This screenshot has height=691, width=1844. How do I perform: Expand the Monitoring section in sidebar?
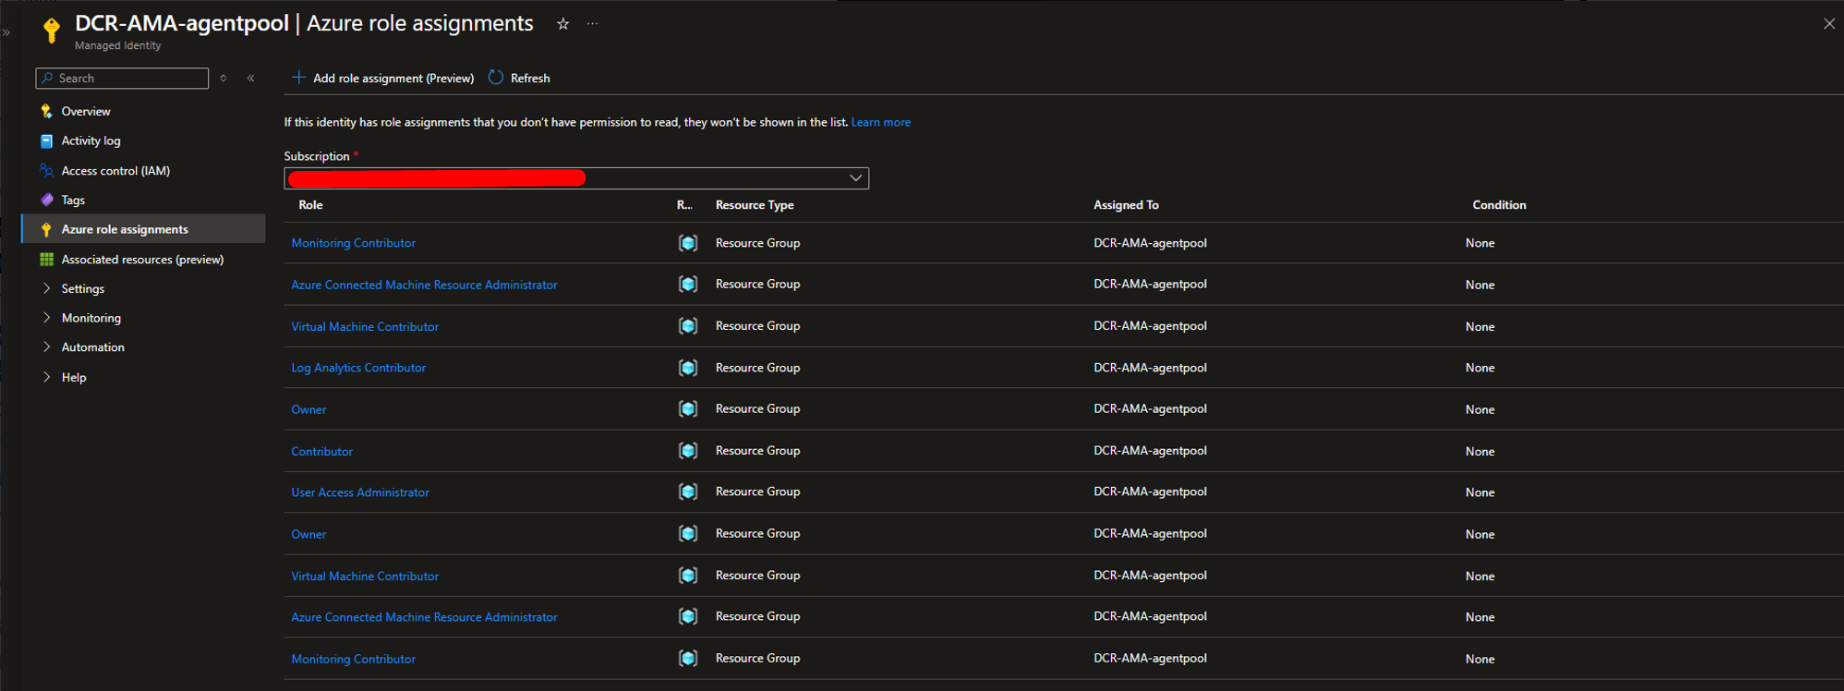[x=47, y=318]
